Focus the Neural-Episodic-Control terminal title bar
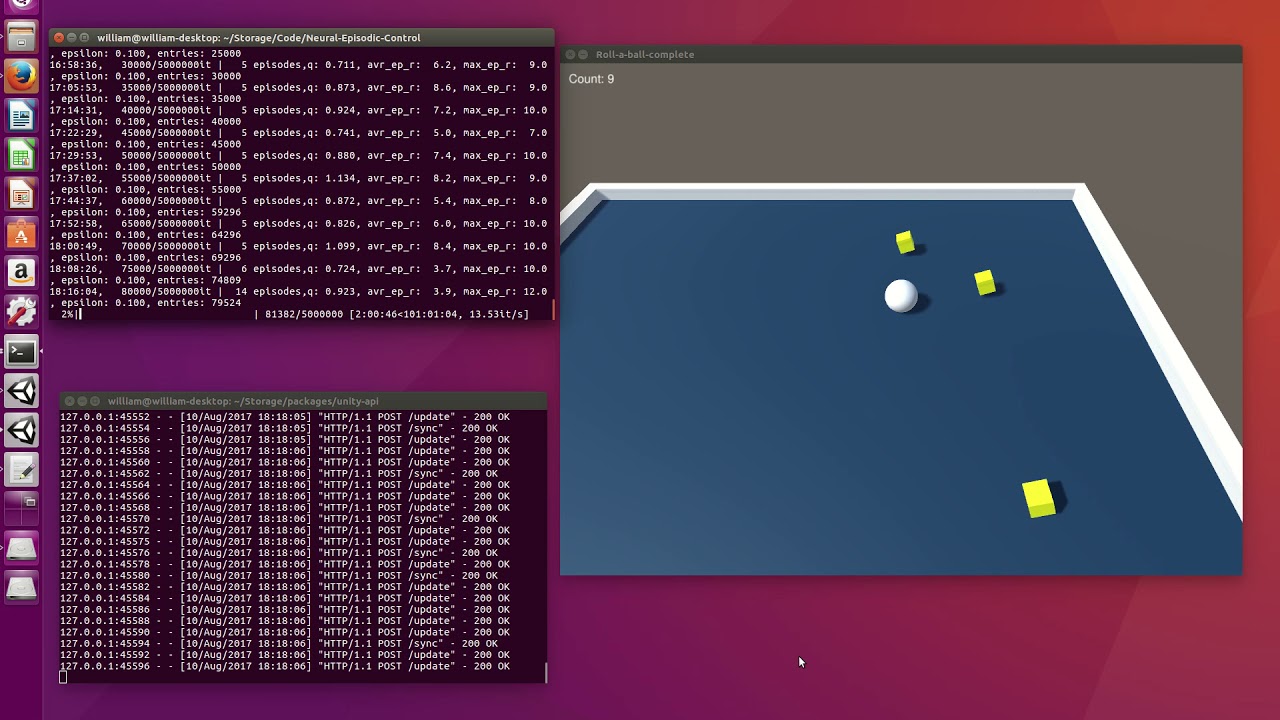This screenshot has width=1280, height=720. [302, 38]
